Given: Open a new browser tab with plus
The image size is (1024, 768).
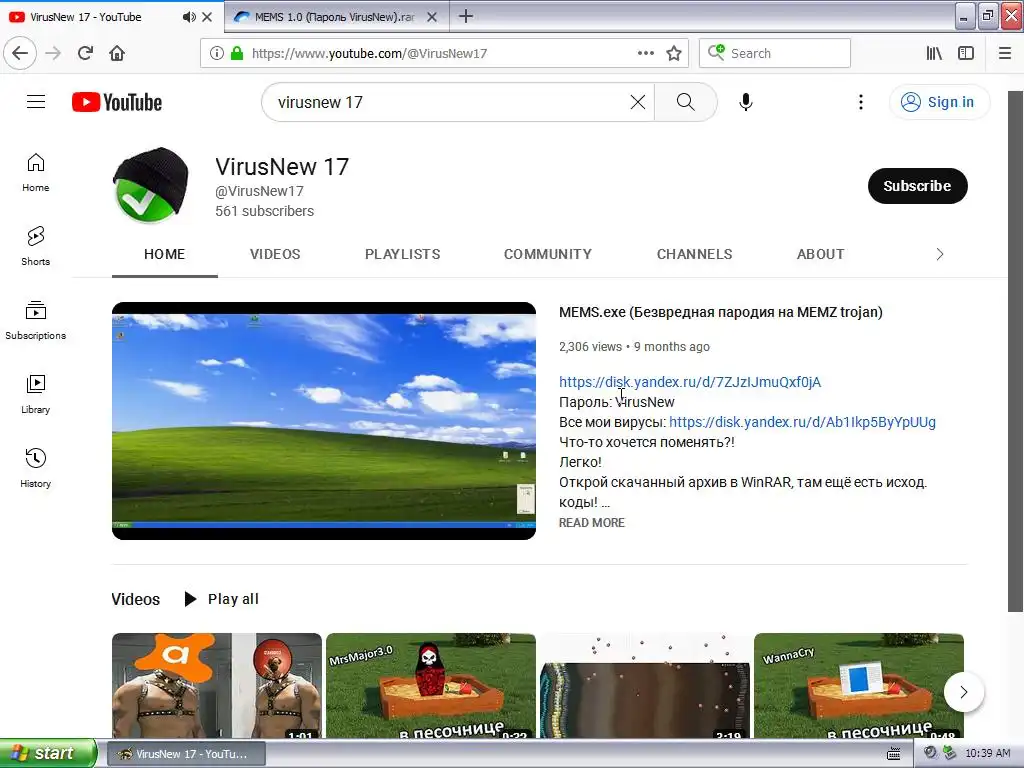Looking at the screenshot, I should pos(466,16).
